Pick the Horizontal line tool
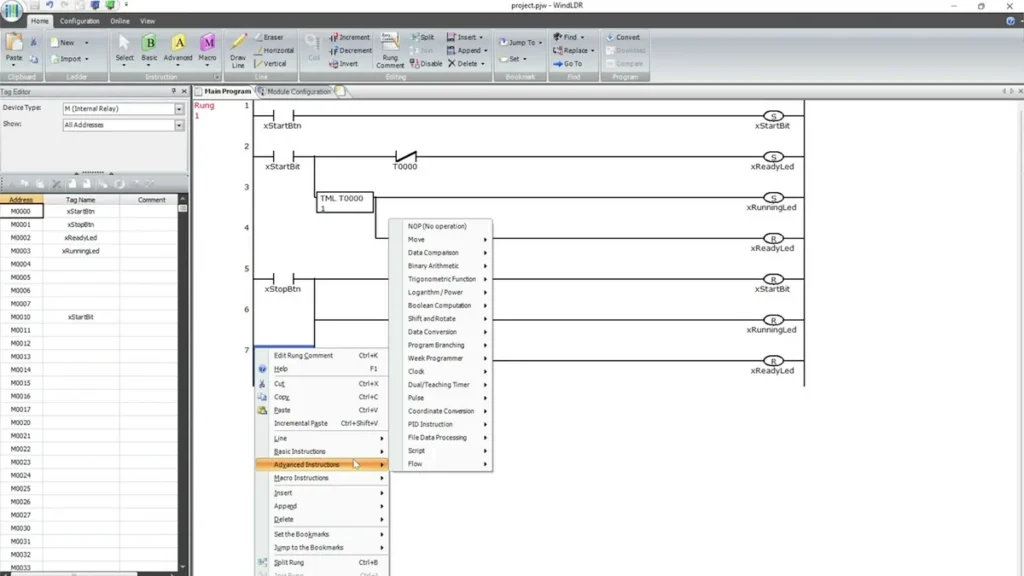The image size is (1024, 576). point(274,50)
